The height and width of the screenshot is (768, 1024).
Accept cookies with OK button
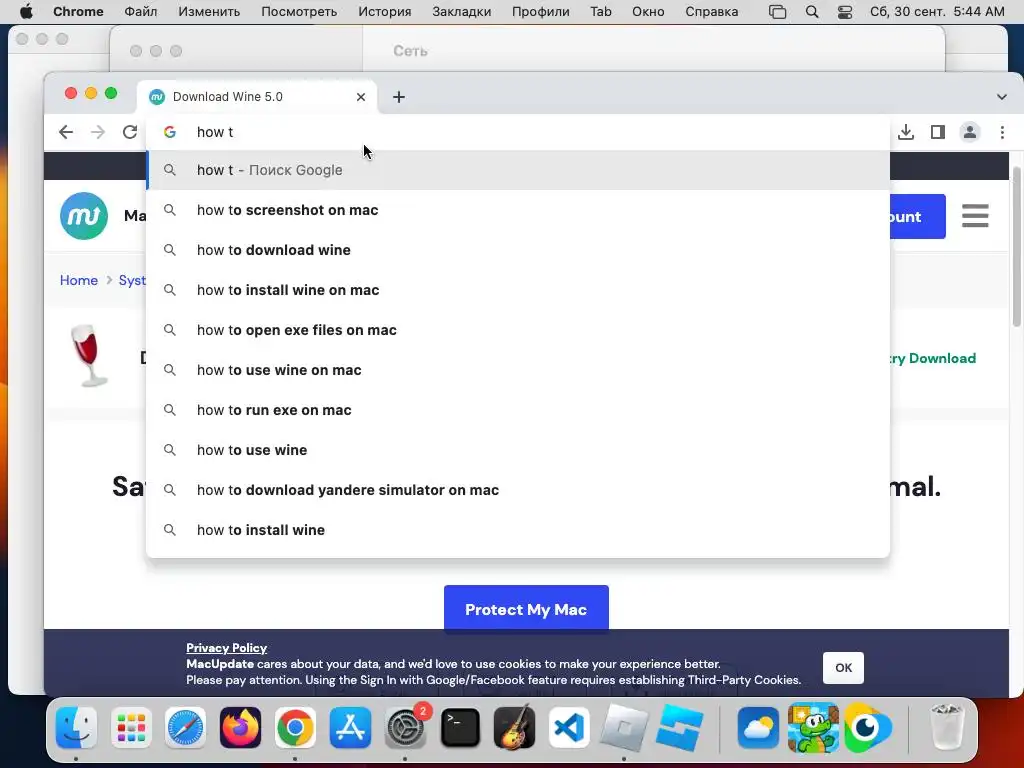pyautogui.click(x=843, y=667)
